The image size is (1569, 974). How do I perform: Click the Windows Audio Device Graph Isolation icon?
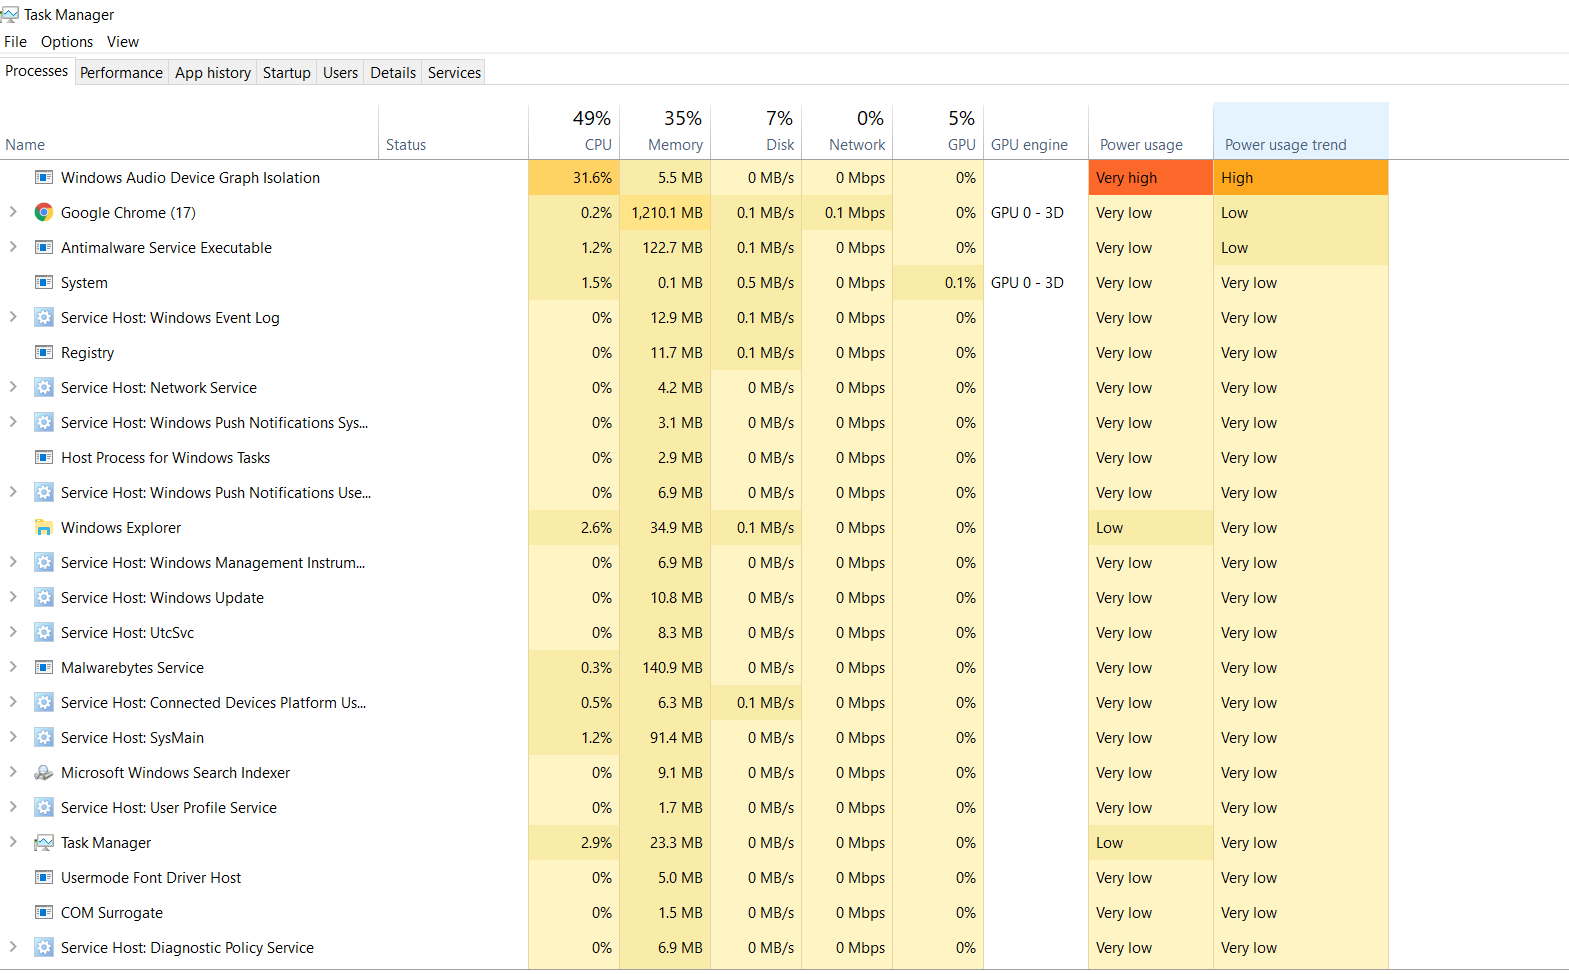tap(43, 178)
